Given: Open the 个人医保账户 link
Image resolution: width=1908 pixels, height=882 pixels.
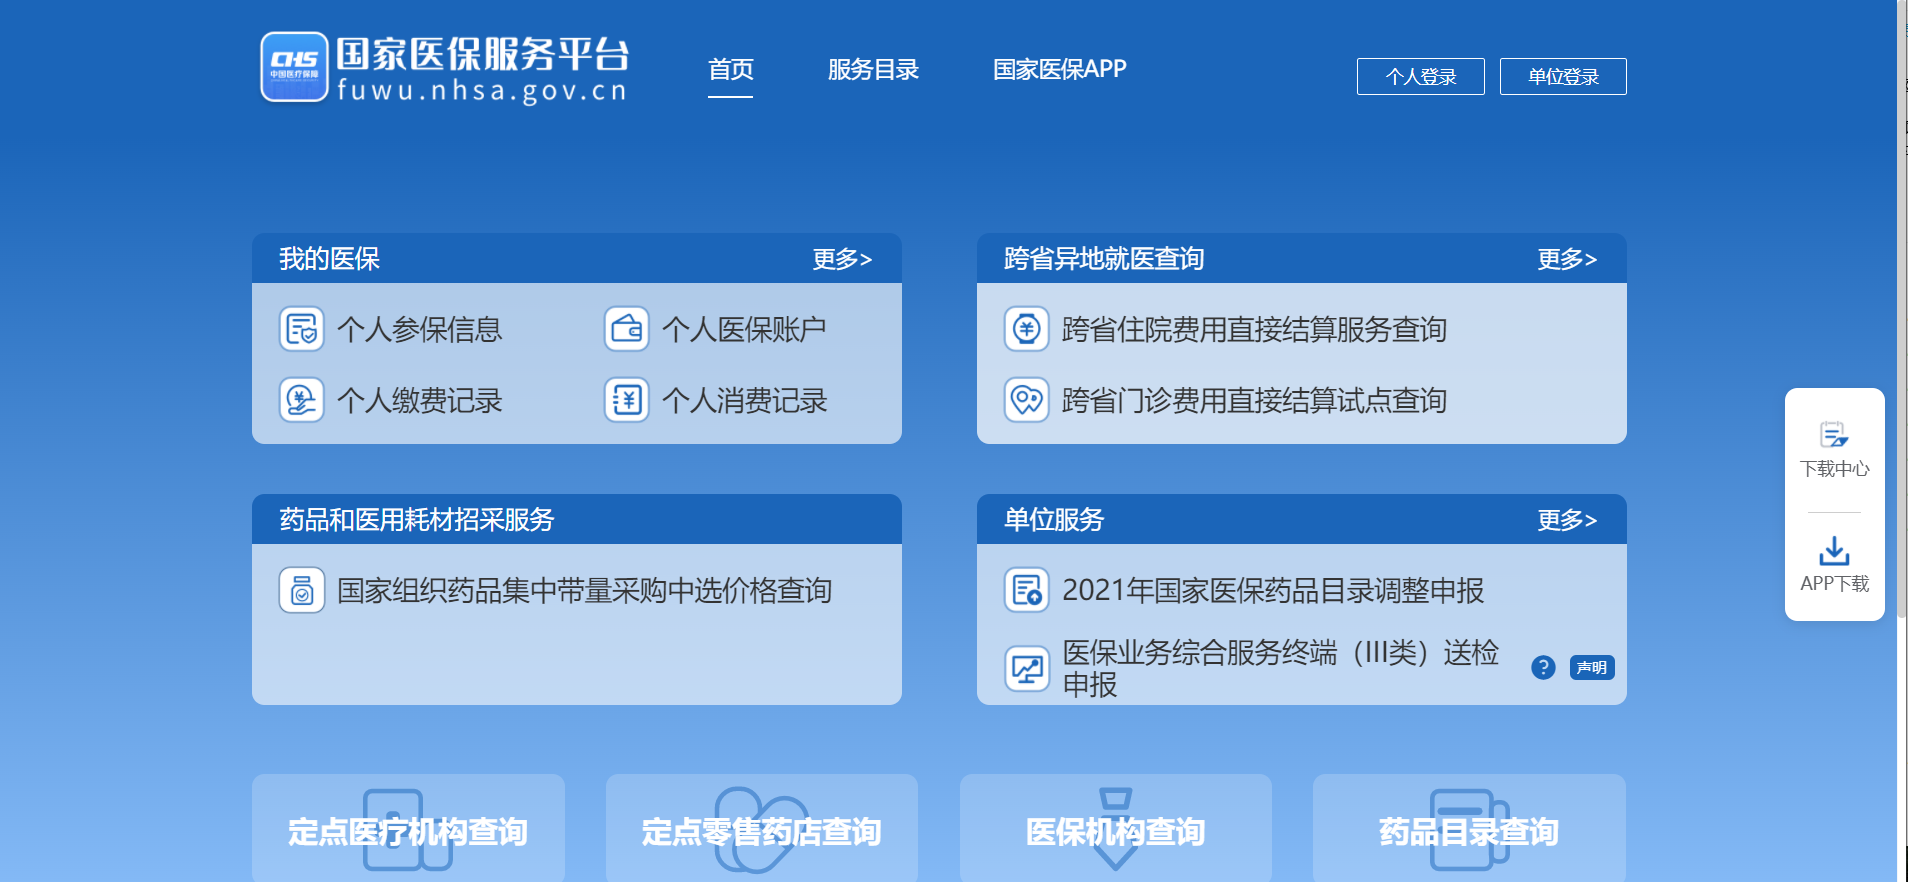Looking at the screenshot, I should (744, 329).
